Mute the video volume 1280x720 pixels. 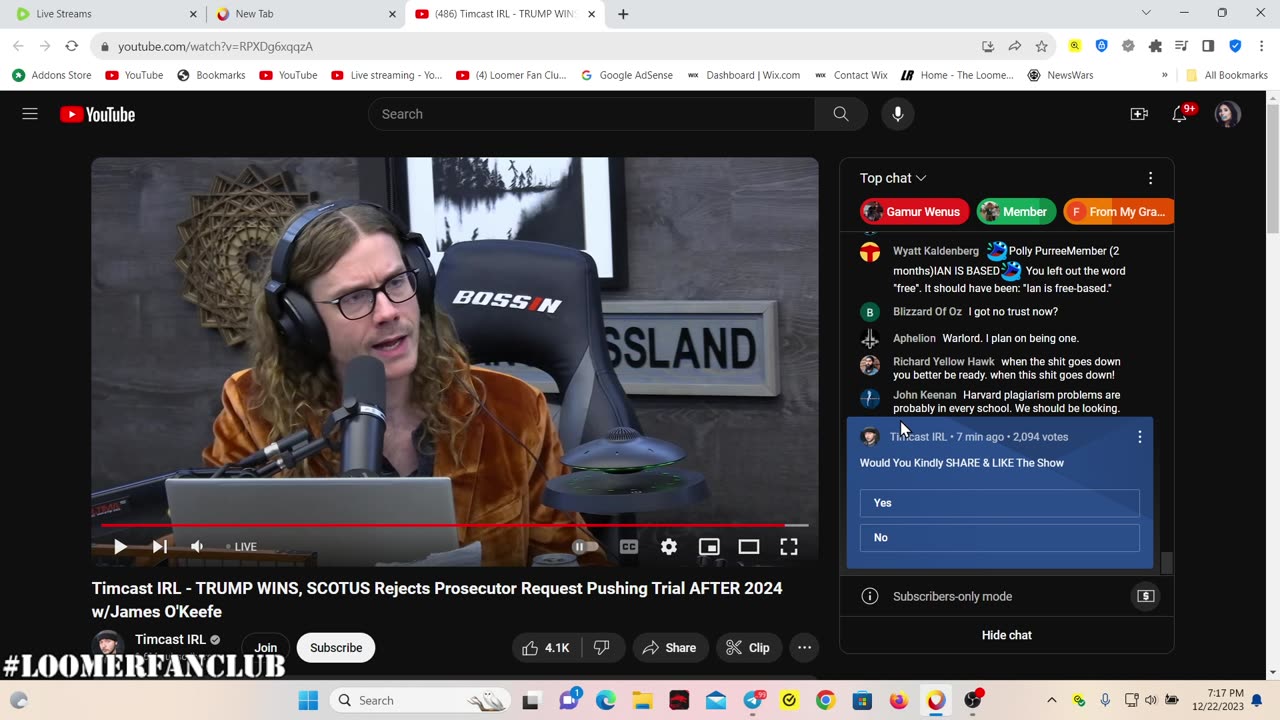coord(198,546)
